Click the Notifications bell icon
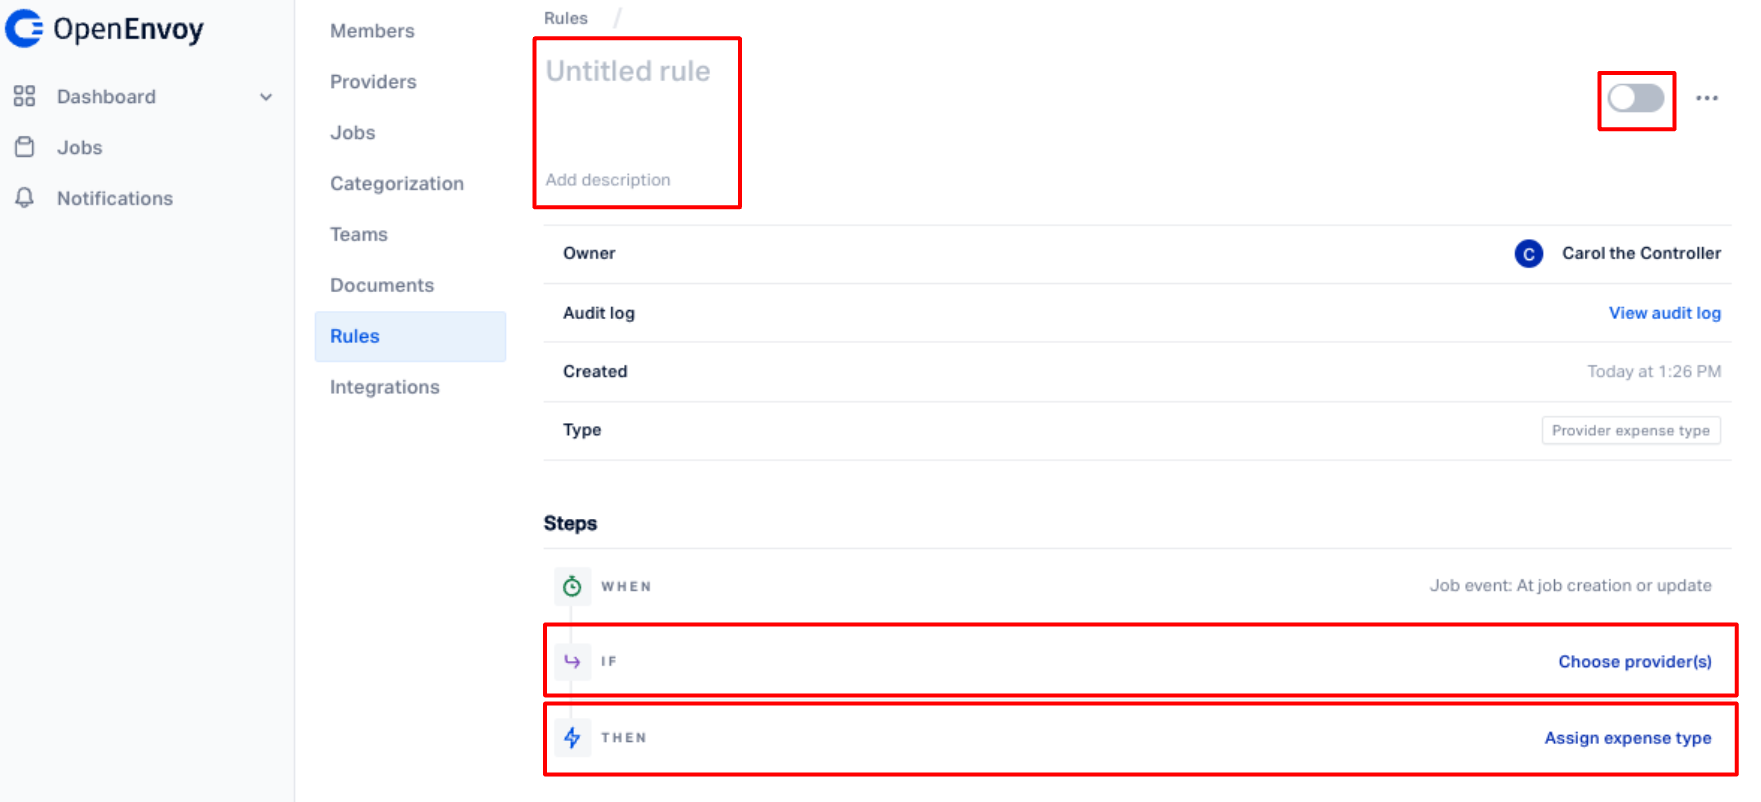The image size is (1761, 802). click(x=24, y=198)
